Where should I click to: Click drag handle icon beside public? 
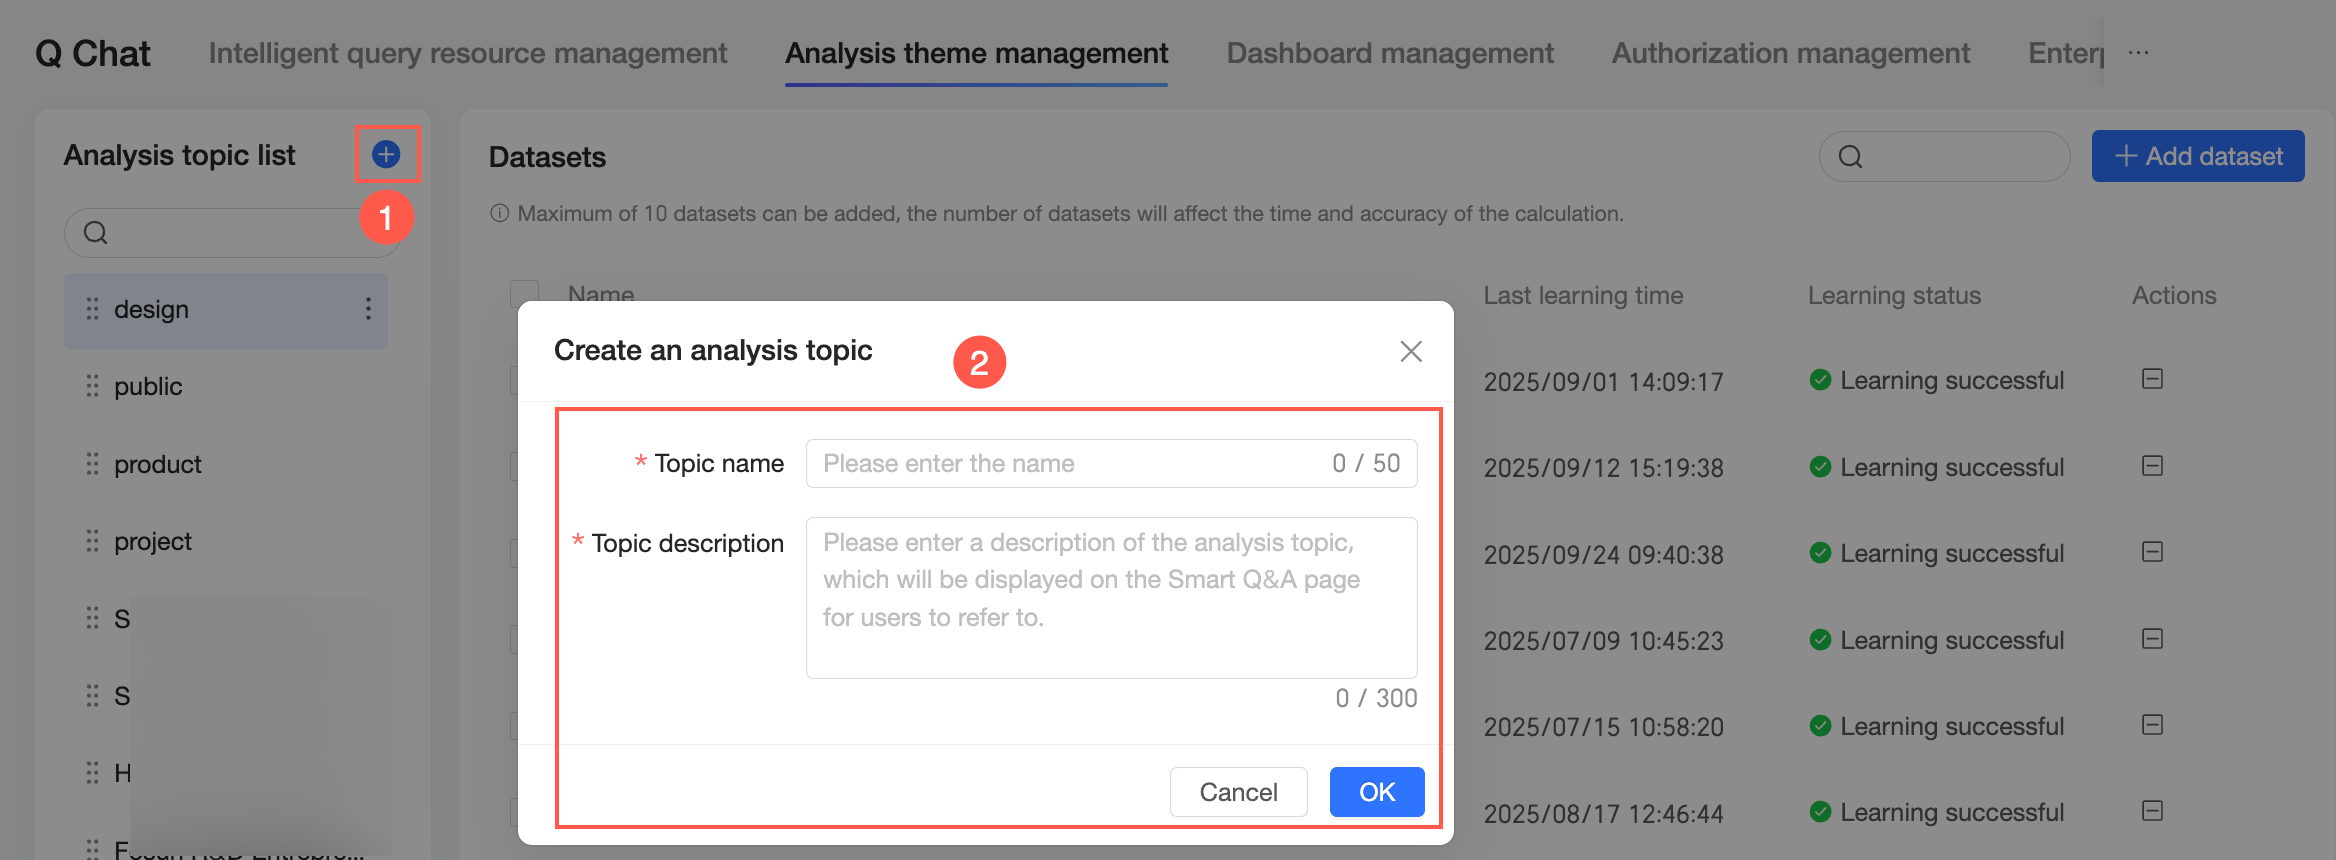tap(92, 386)
